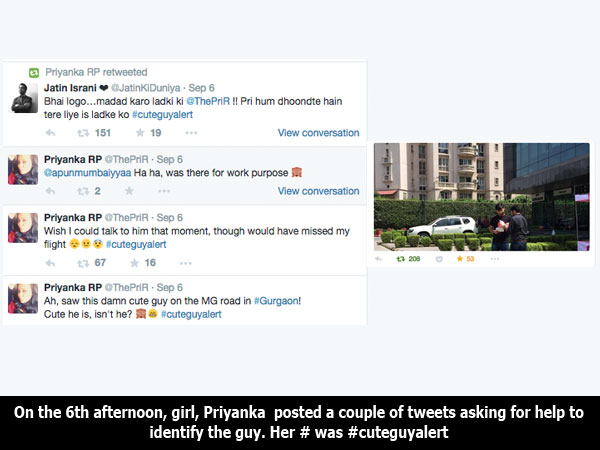600x450 pixels.
Task: Favorite the missed my flight tweet
Action: pyautogui.click(x=134, y=262)
